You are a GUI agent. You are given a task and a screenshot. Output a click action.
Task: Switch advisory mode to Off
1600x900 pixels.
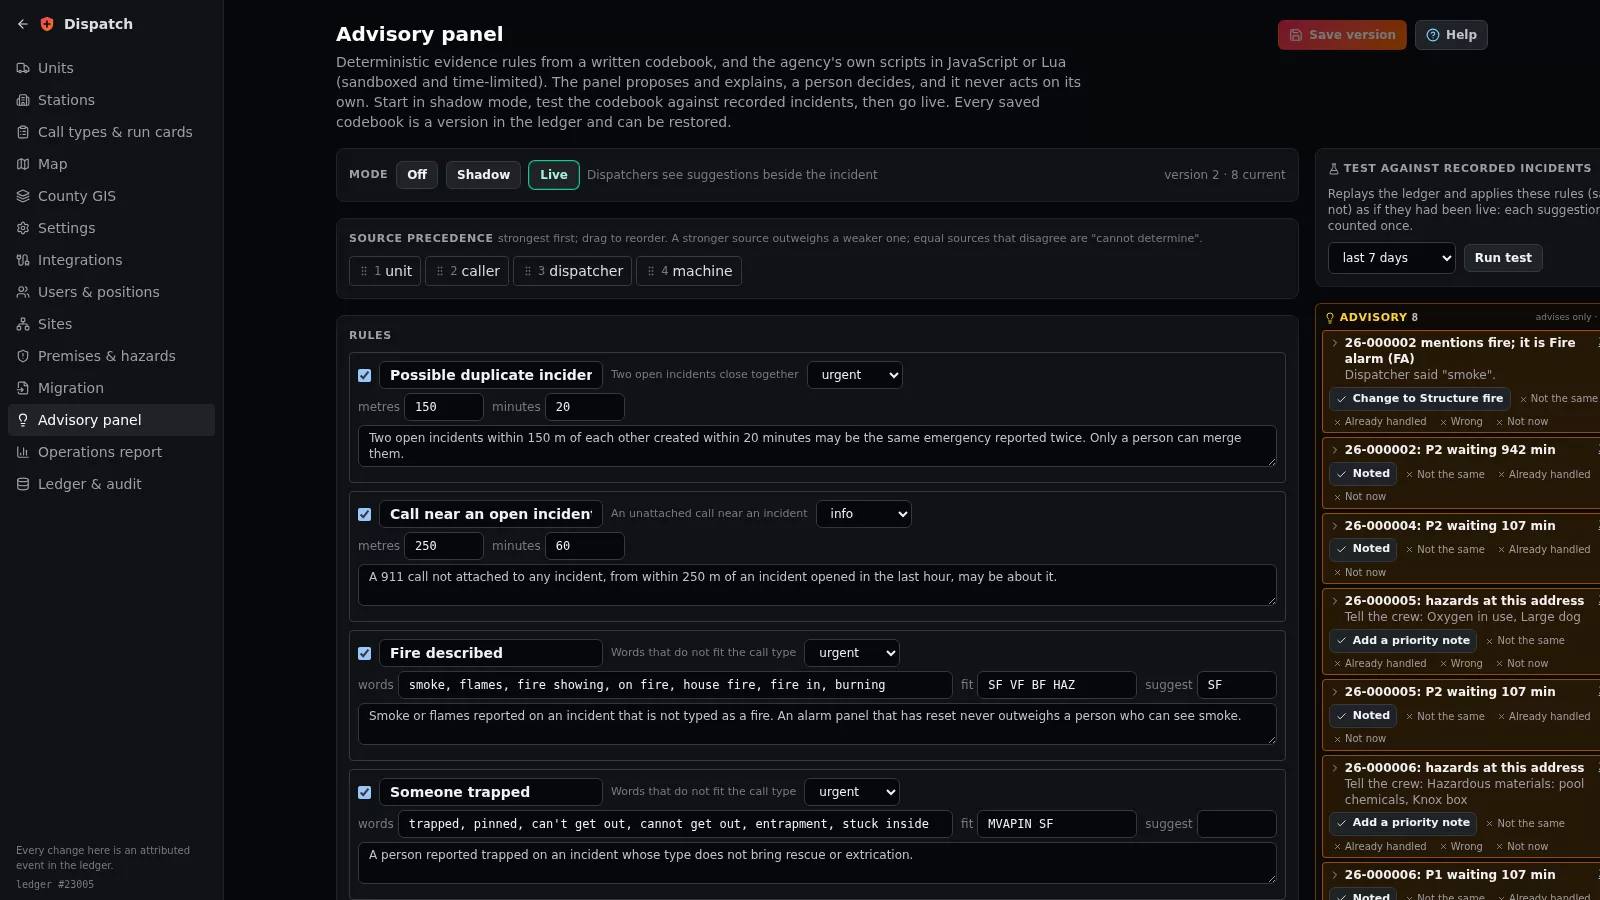(417, 175)
